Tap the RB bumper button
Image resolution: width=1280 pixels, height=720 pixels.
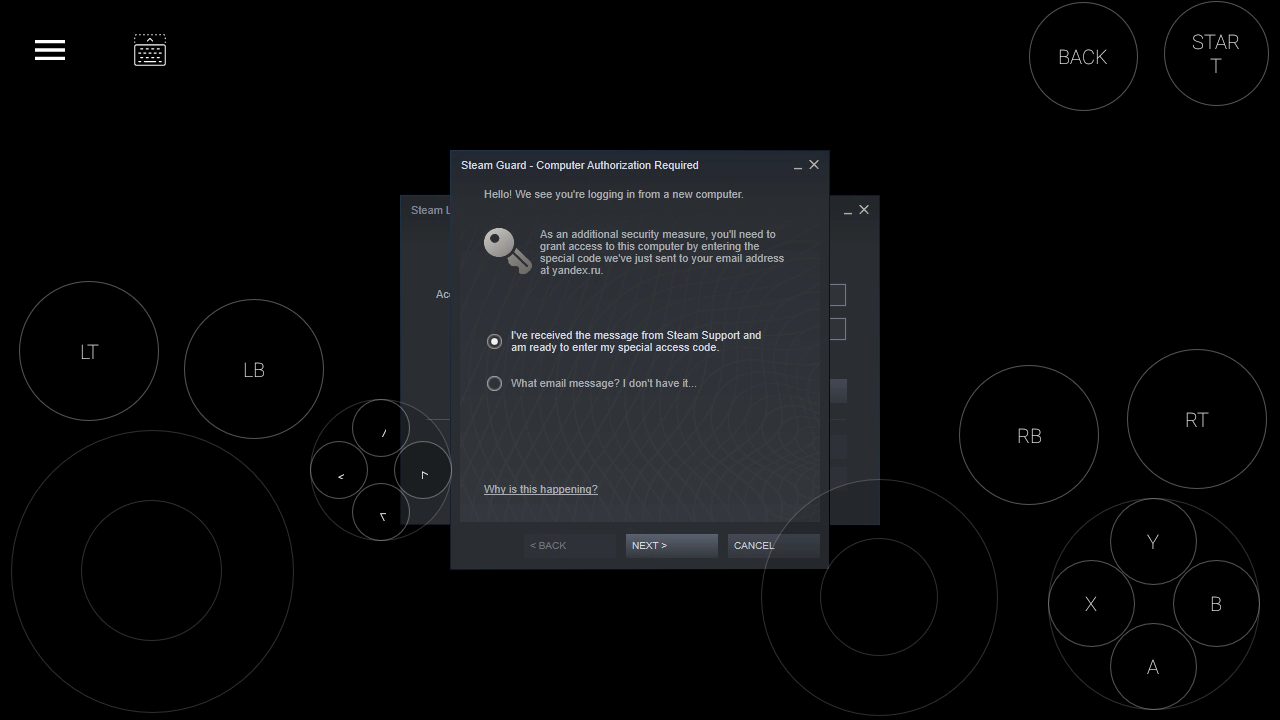pyautogui.click(x=1029, y=435)
